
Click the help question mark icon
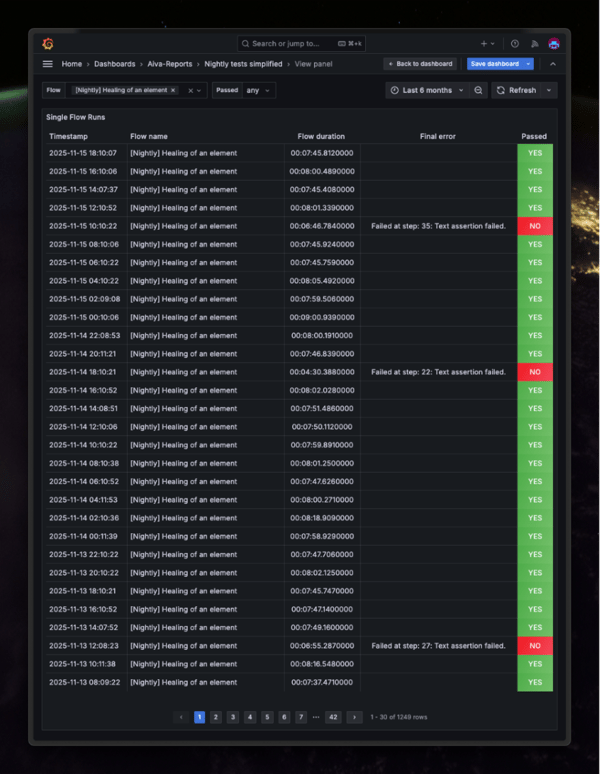pos(515,44)
